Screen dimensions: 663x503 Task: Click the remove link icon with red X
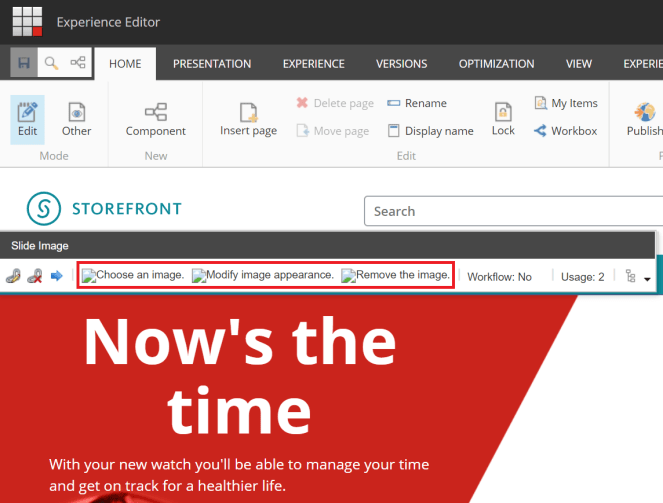(35, 276)
